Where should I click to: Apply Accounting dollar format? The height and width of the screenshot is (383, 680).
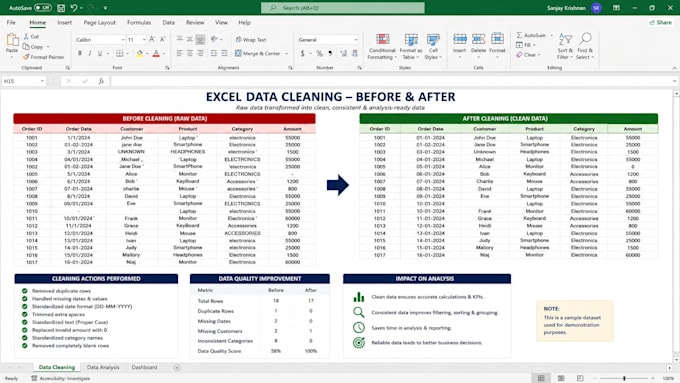302,53
